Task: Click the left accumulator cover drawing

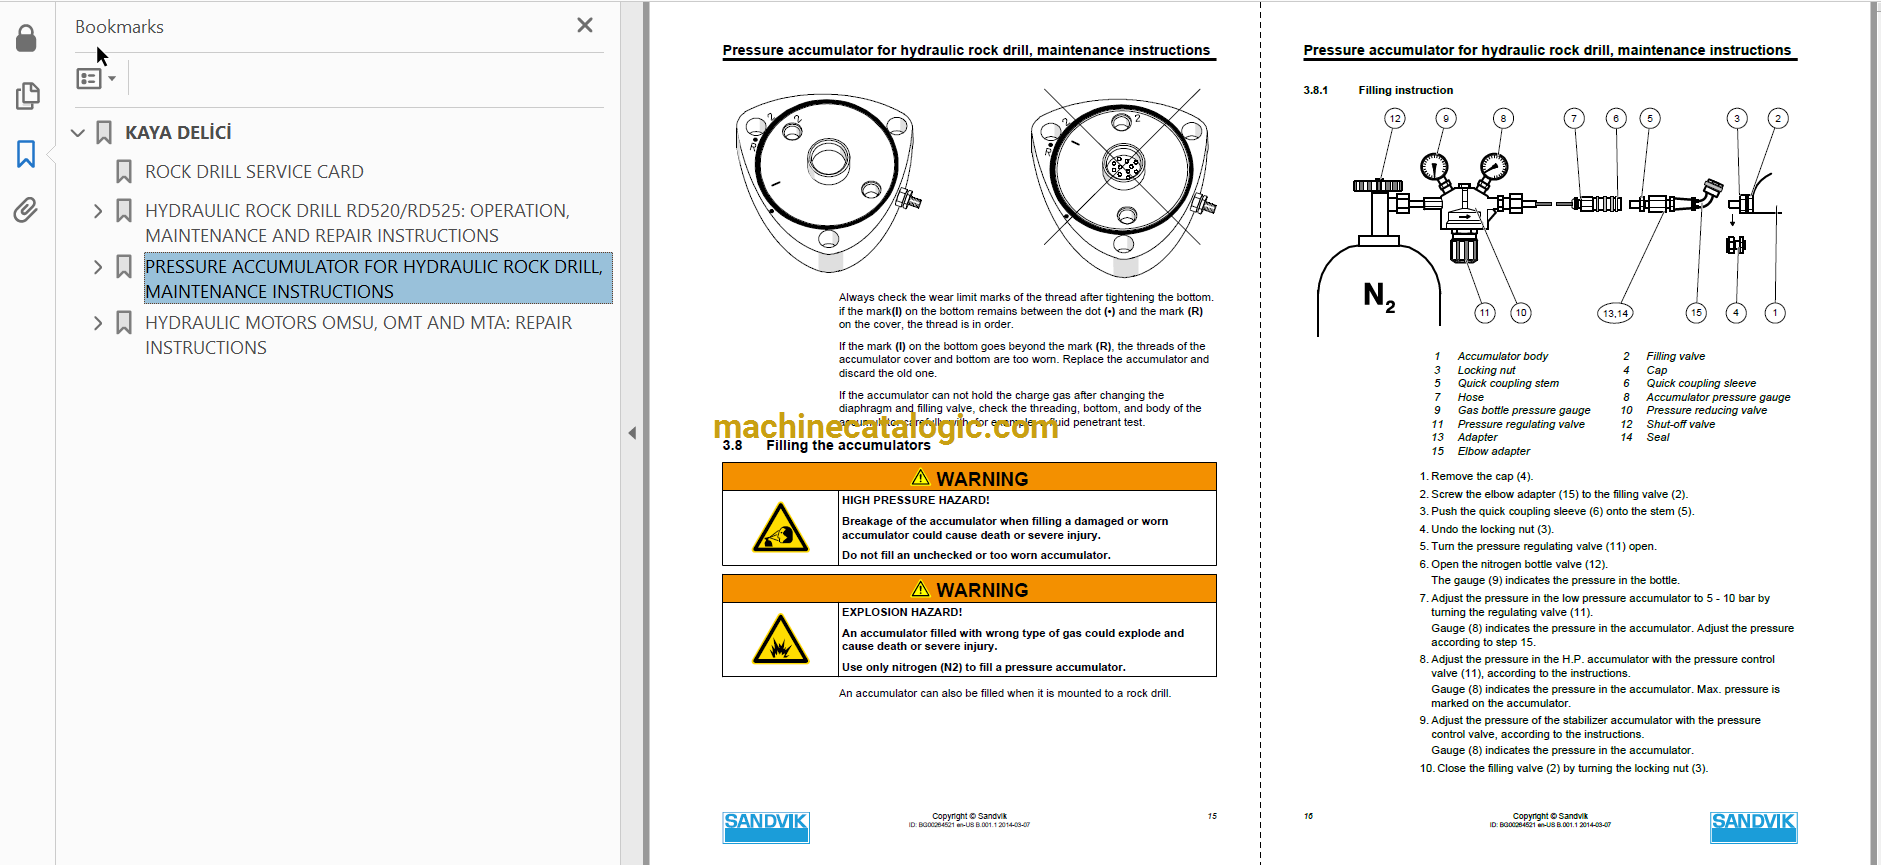Action: click(828, 183)
